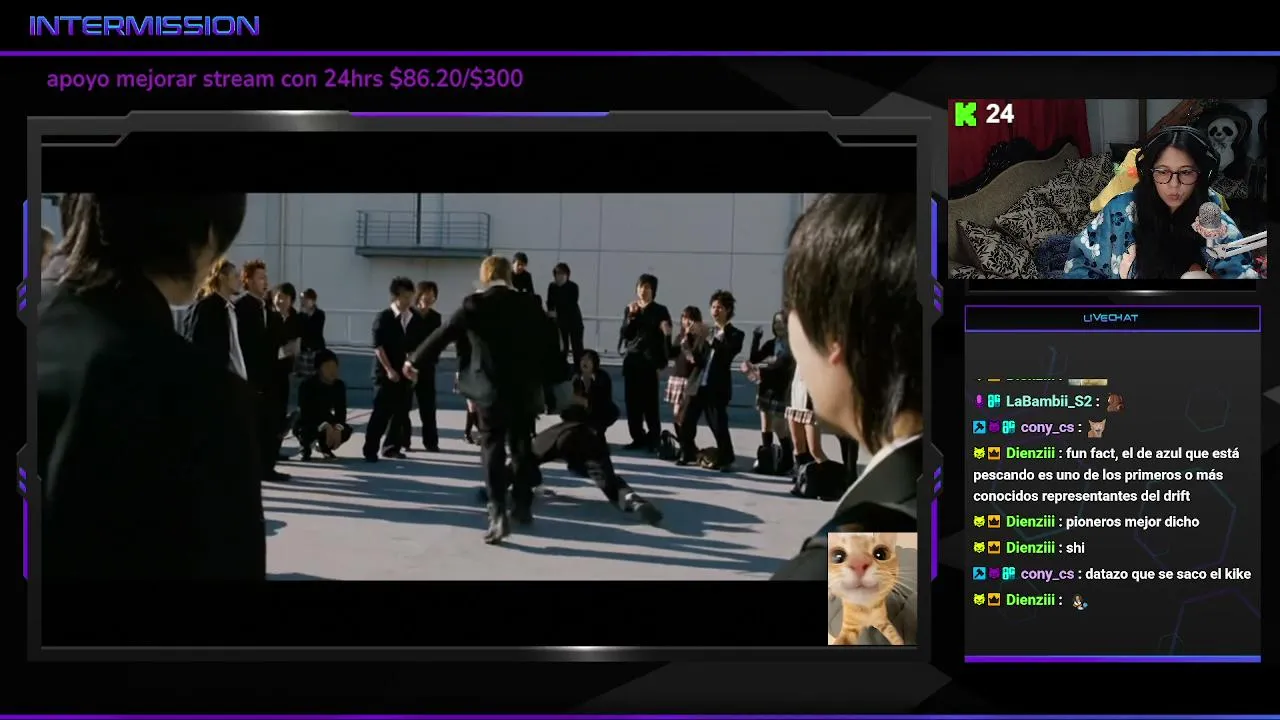The image size is (1280, 720).
Task: Click the cat emote posted by cony_cs
Action: pos(1097,427)
